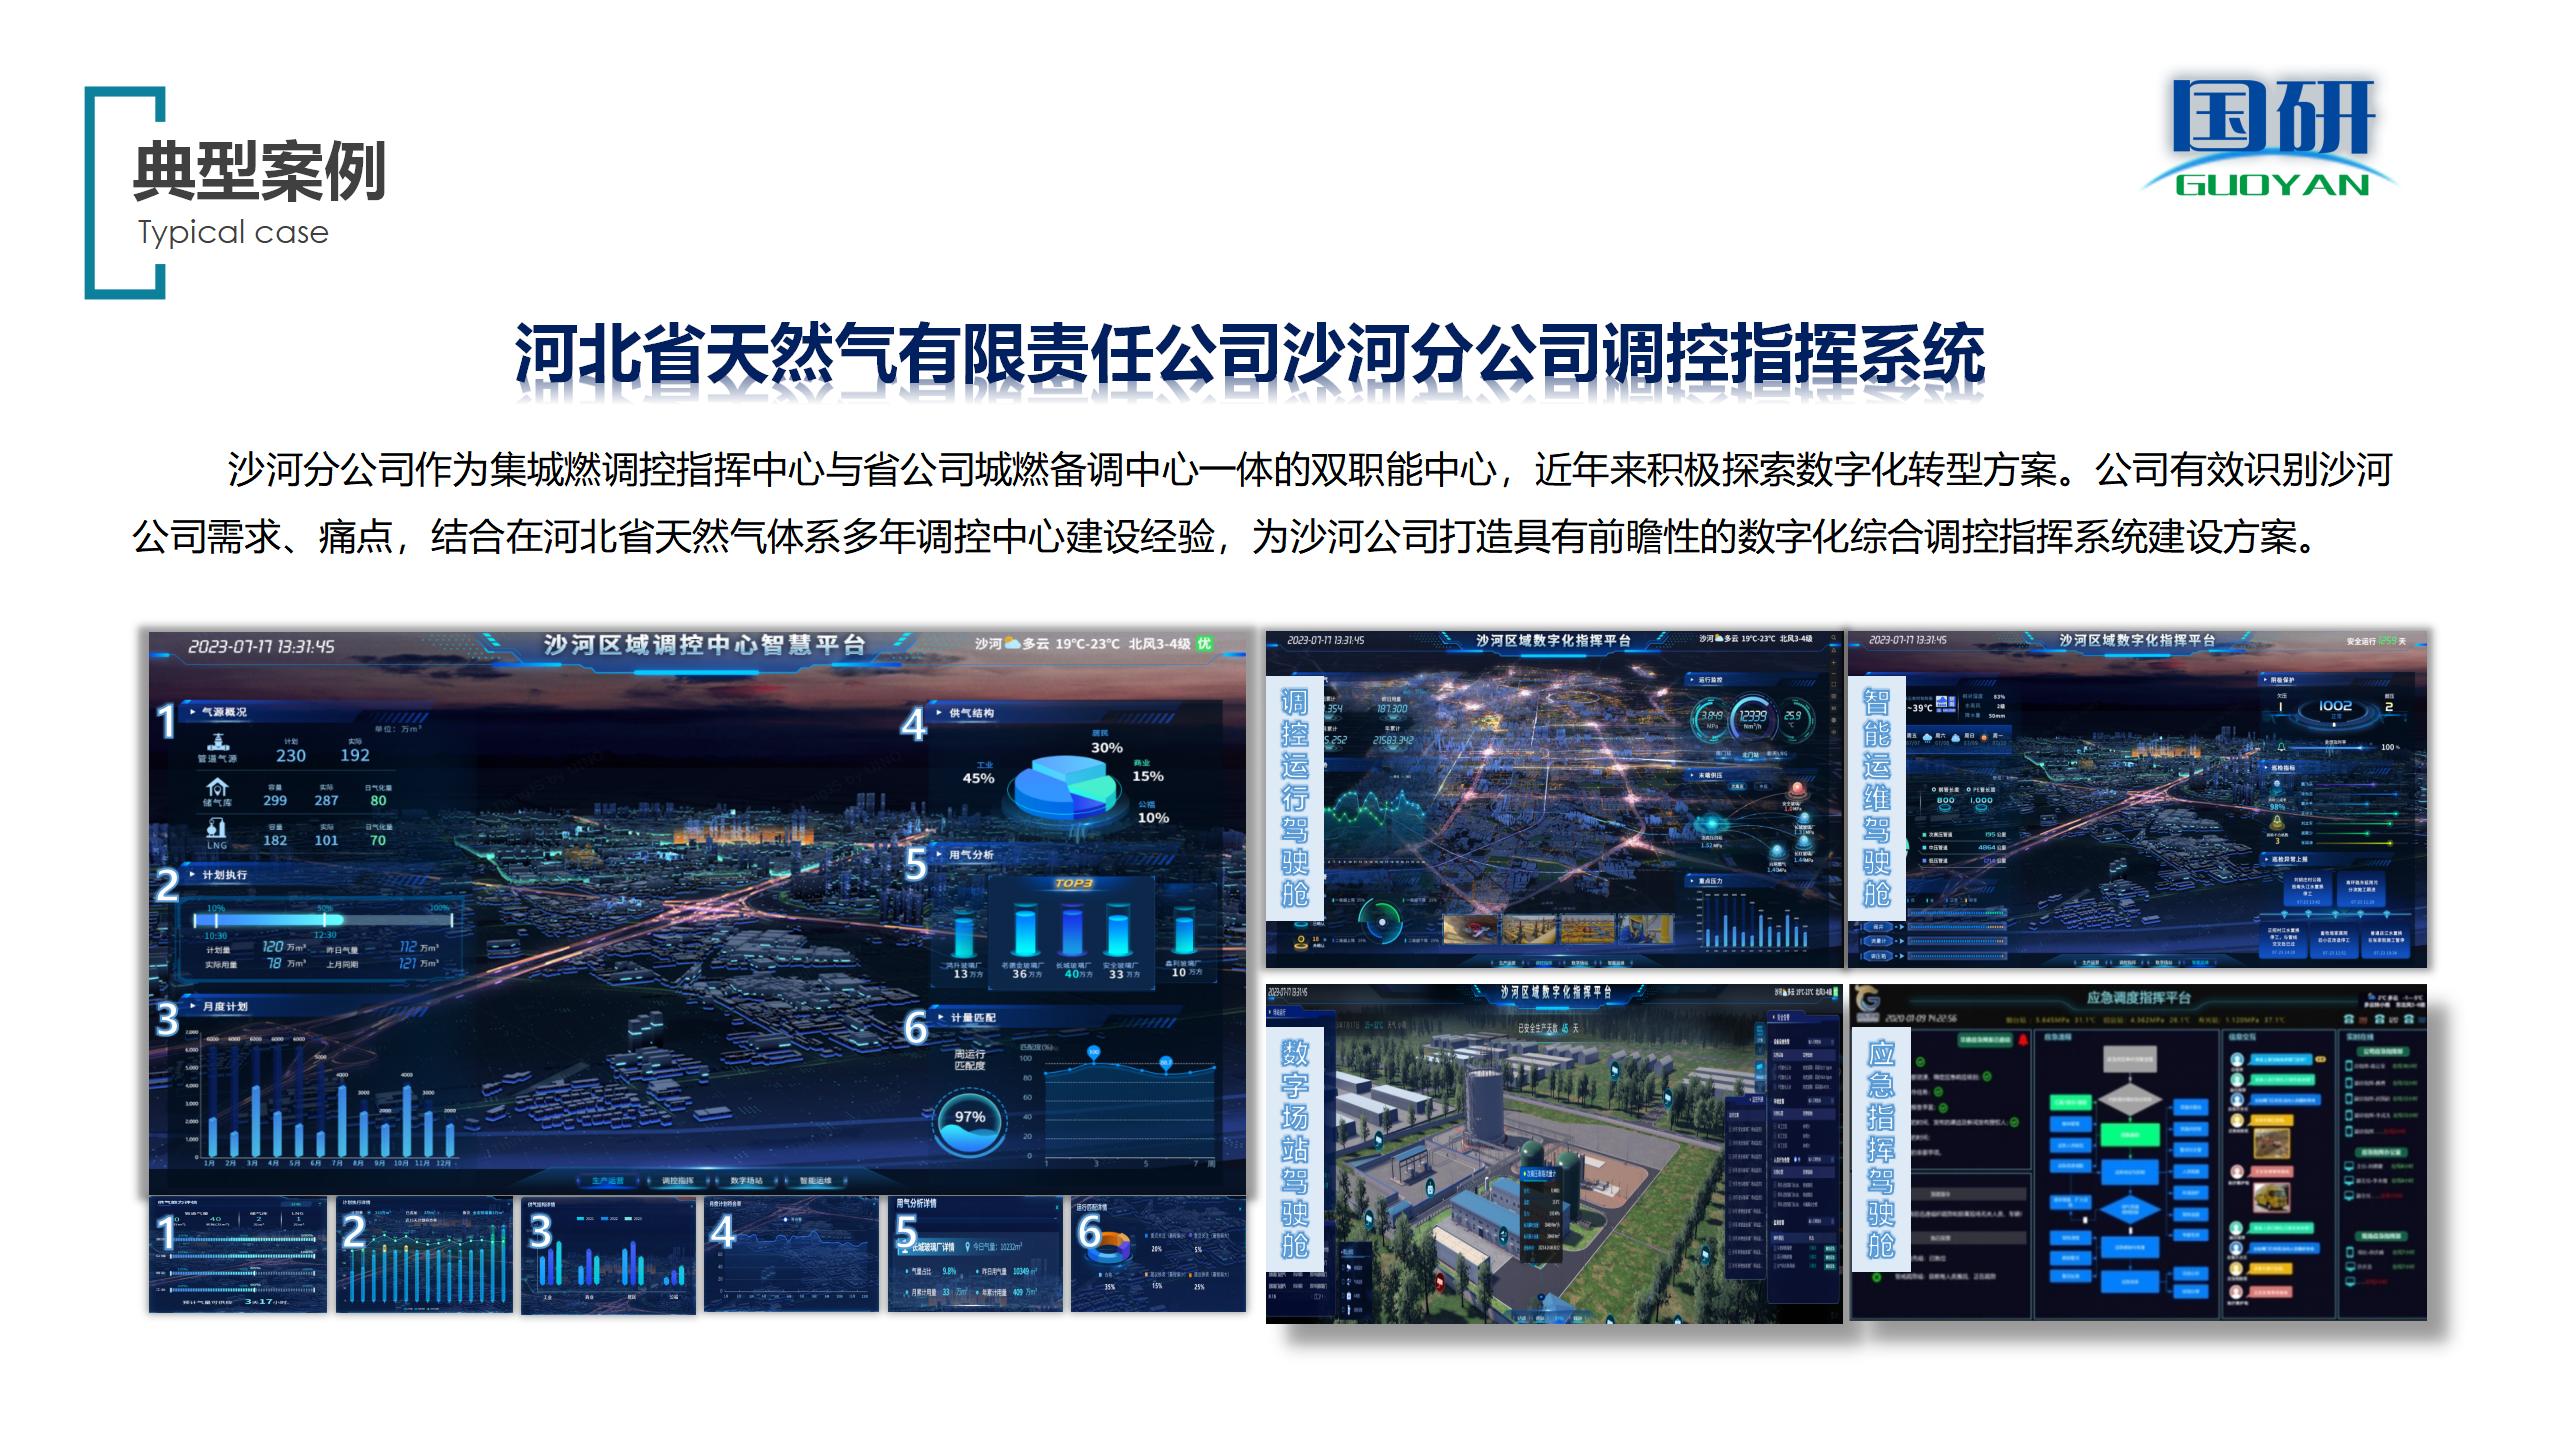This screenshot has width=2560, height=1440.
Task: Click the first site photo in 调控 dashboard
Action: pyautogui.click(x=1470, y=931)
